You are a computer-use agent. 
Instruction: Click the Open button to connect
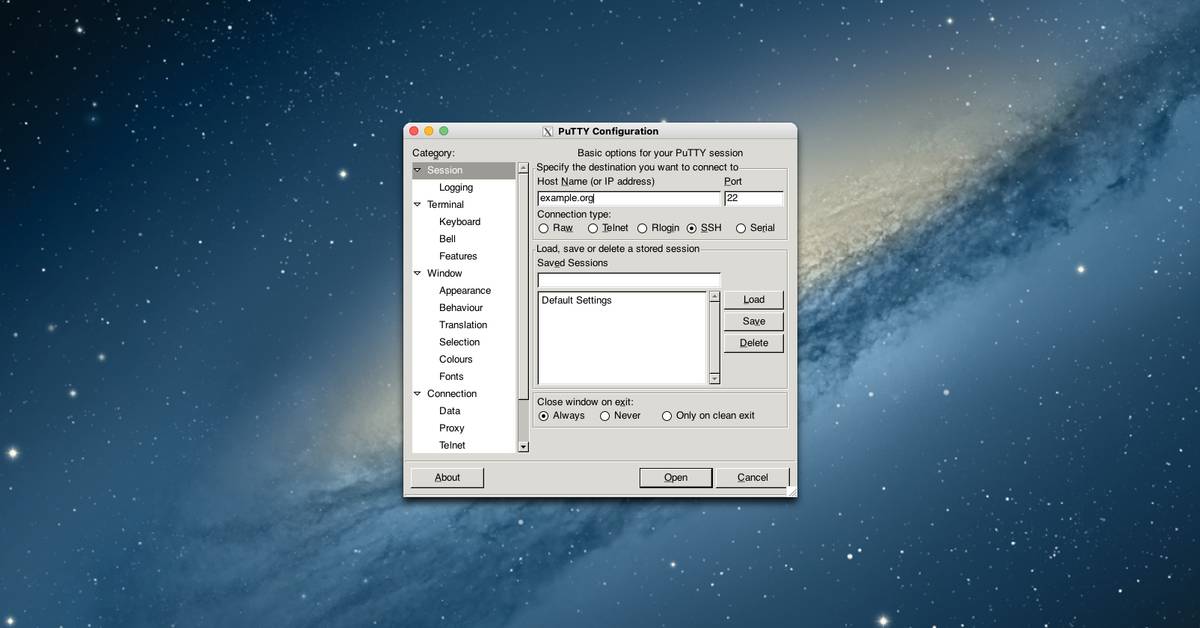676,478
